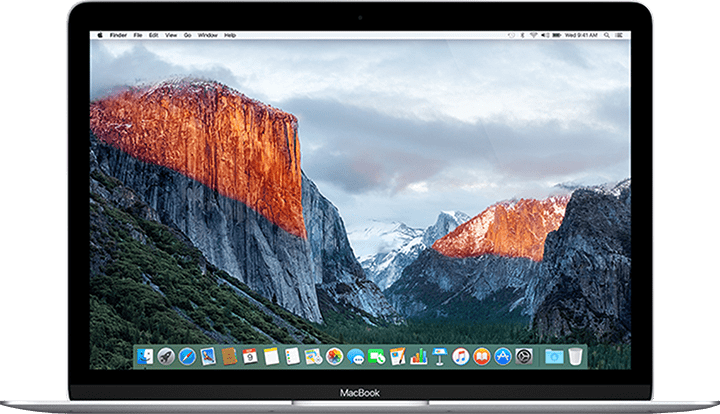Open Maps icon in Dock
The image size is (720, 414).
tap(314, 356)
